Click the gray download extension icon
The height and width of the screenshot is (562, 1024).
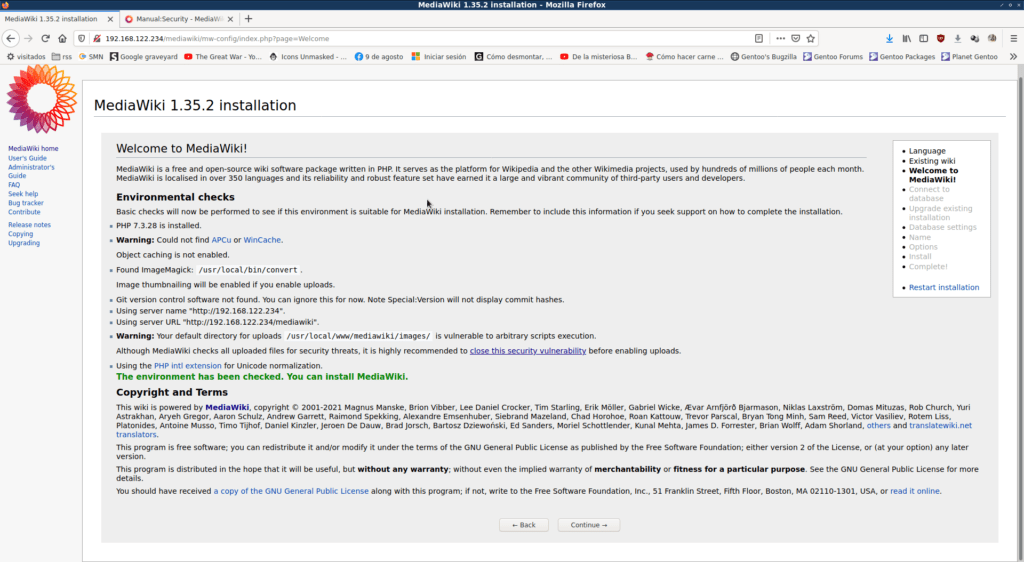tap(957, 39)
